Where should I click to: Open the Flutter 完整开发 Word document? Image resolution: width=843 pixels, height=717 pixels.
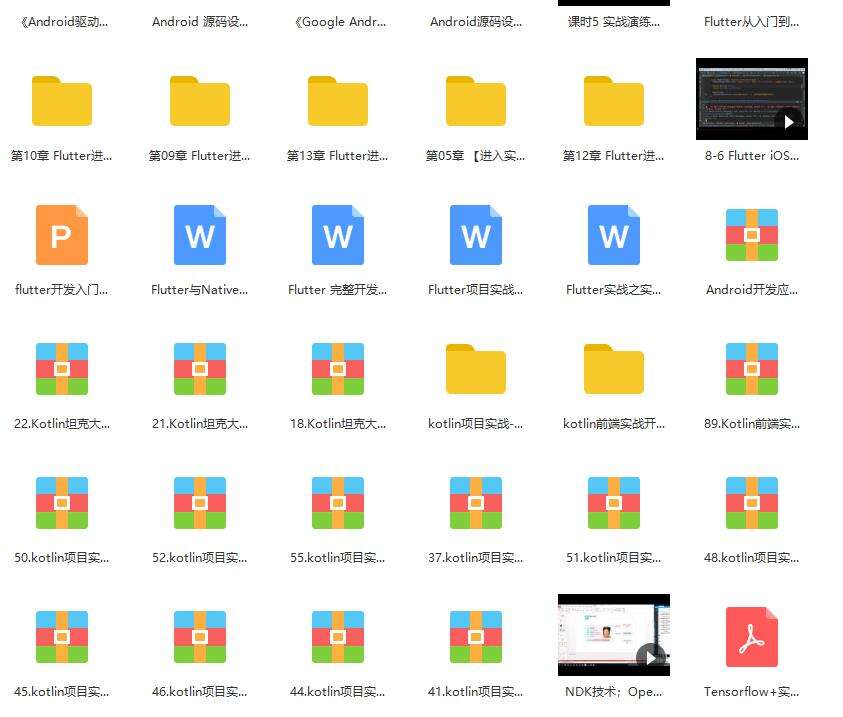[337, 235]
